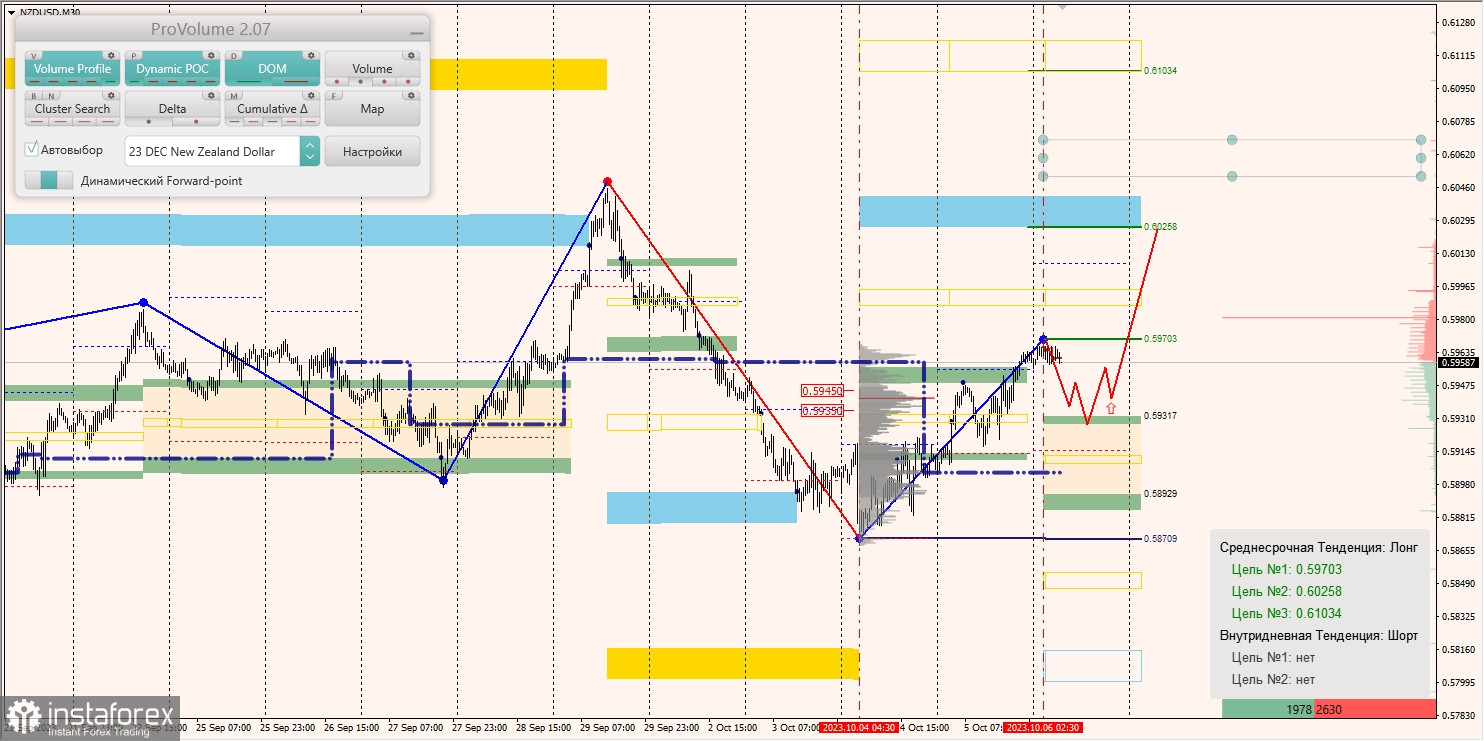Image resolution: width=1484 pixels, height=741 pixels.
Task: Toggle Dynamic POC indicator
Action: 172,69
